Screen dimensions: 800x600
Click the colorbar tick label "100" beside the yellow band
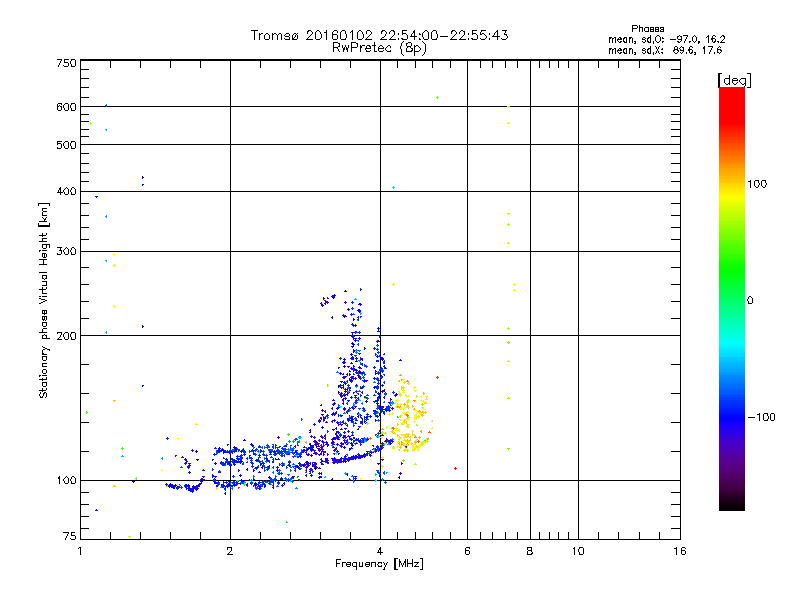tap(757, 184)
